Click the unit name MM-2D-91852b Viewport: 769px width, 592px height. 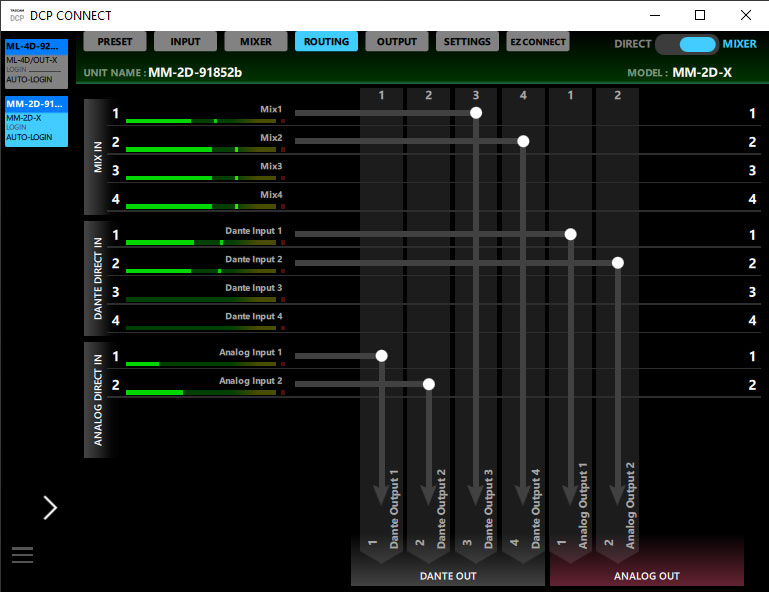click(x=195, y=73)
